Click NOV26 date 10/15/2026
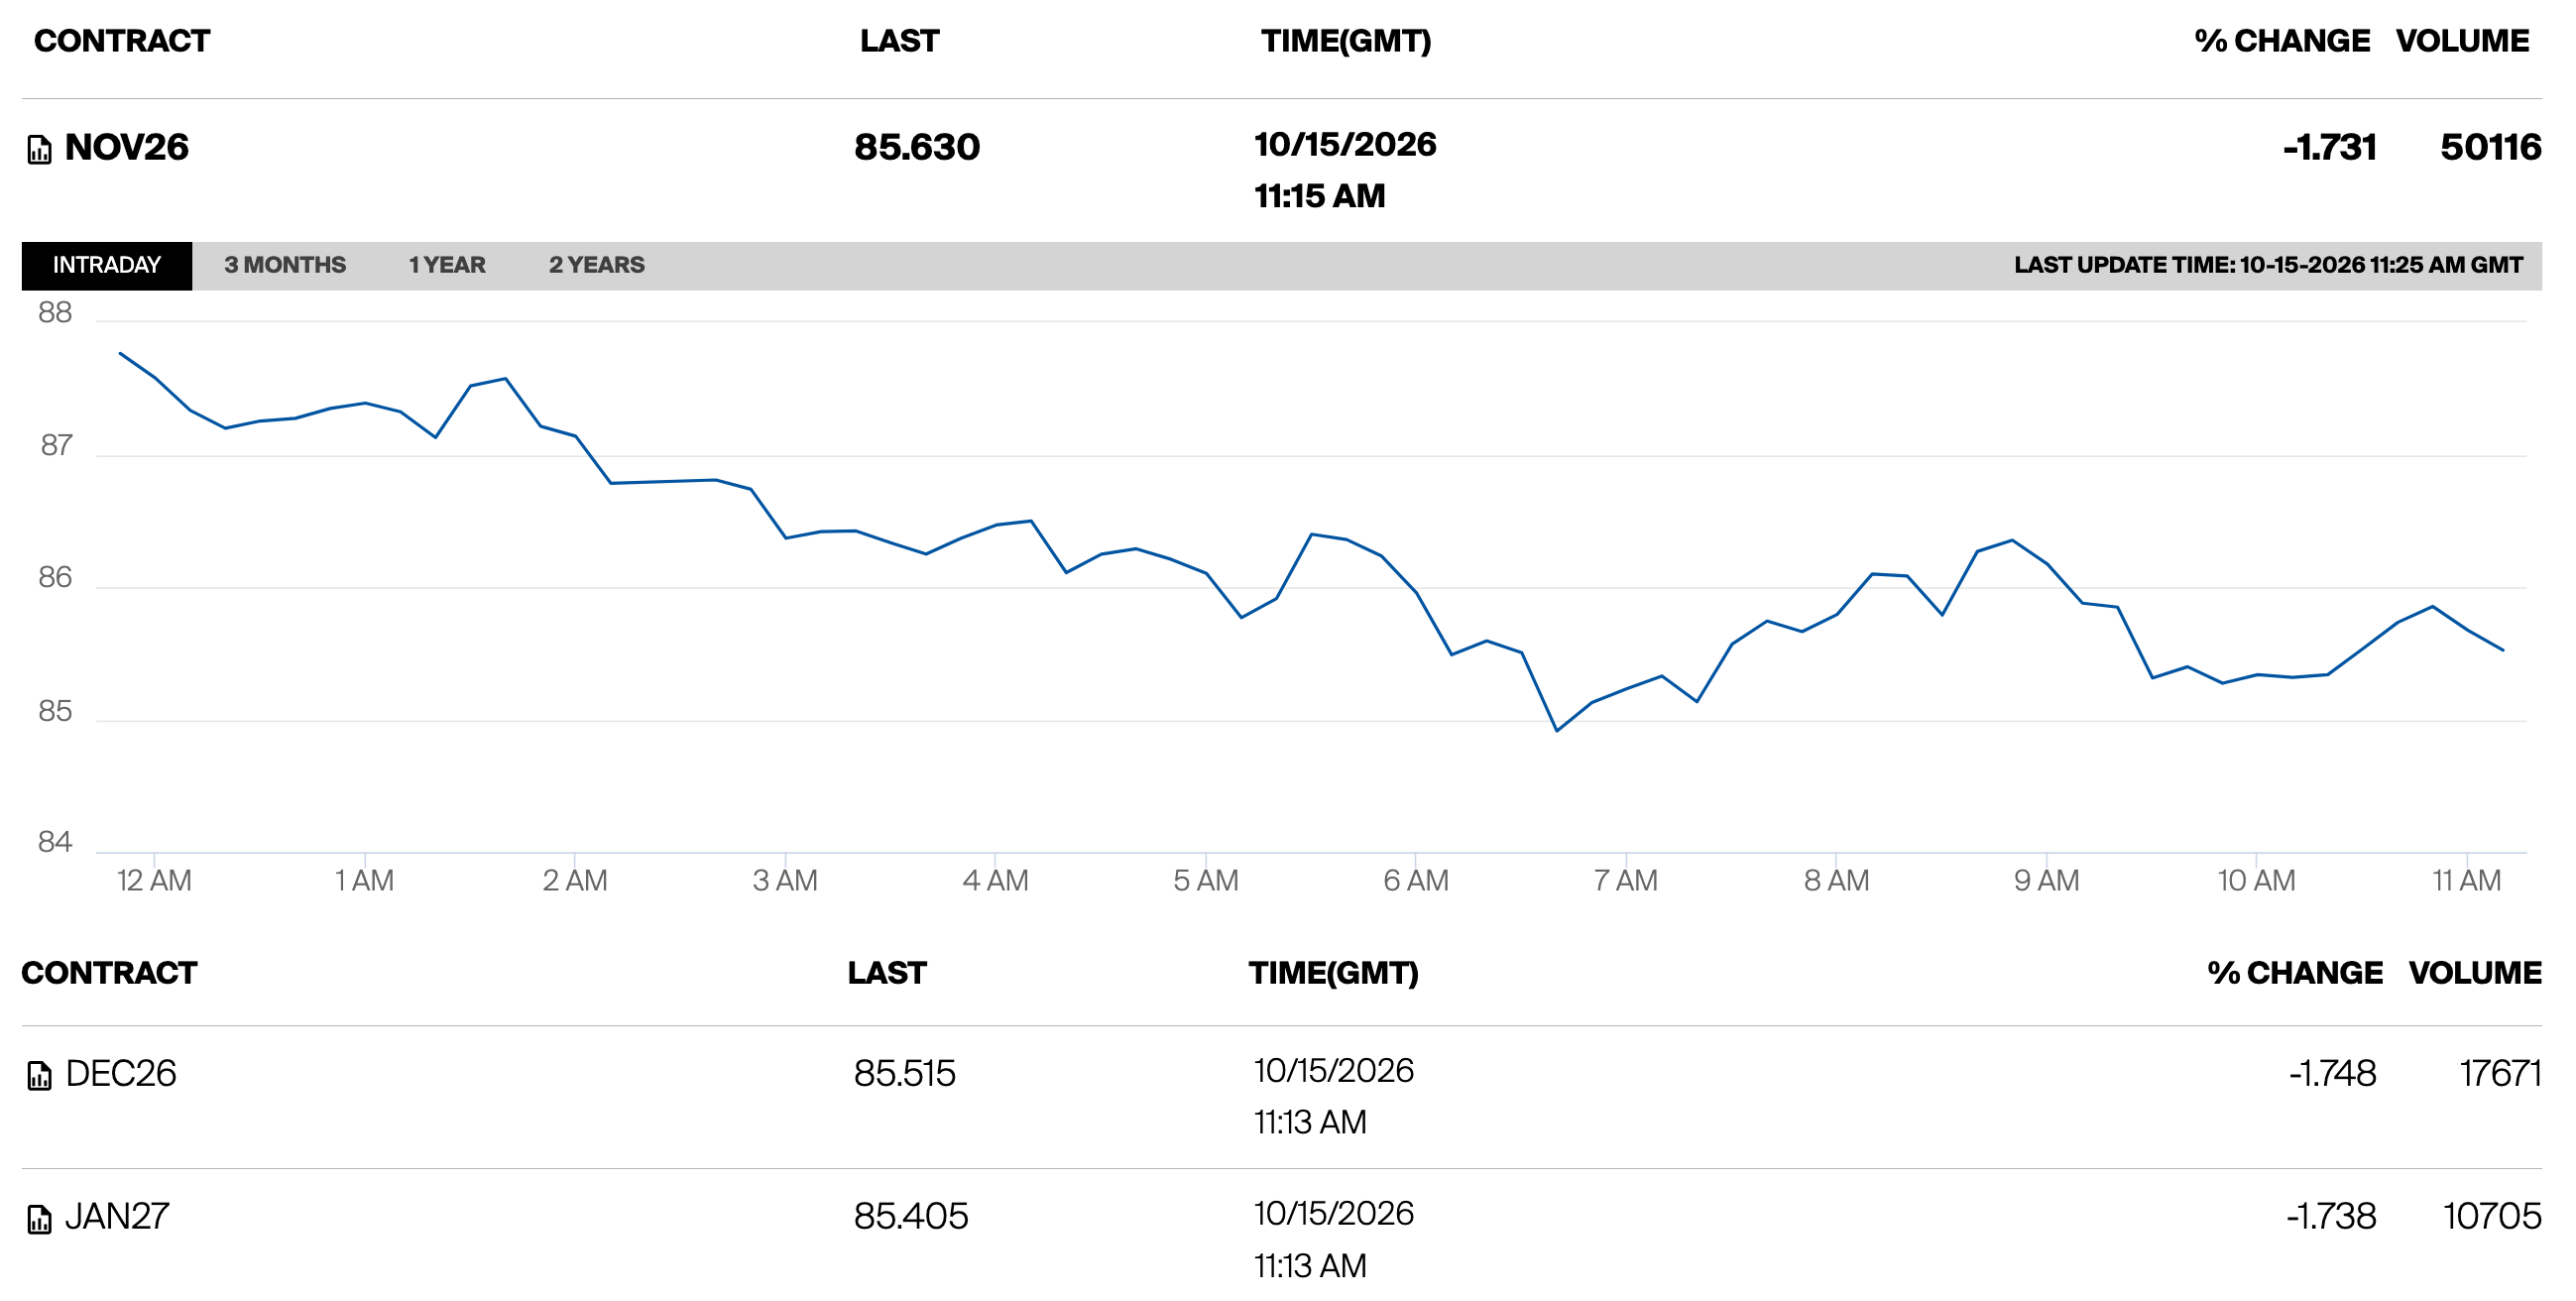The width and height of the screenshot is (2576, 1301). point(1345,144)
